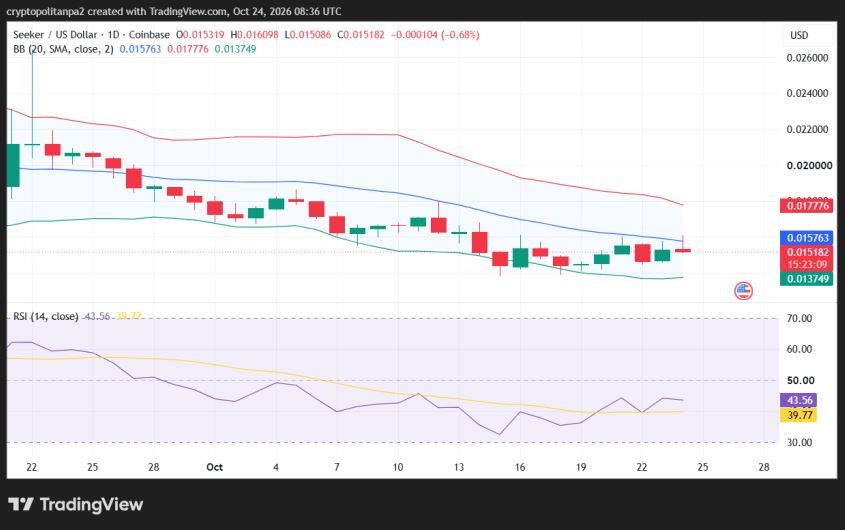
Task: Click the 0.022000 price axis label
Action: tap(807, 129)
